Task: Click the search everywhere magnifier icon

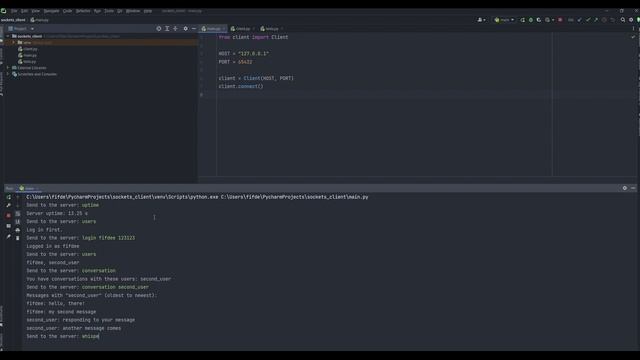Action: tap(623, 20)
